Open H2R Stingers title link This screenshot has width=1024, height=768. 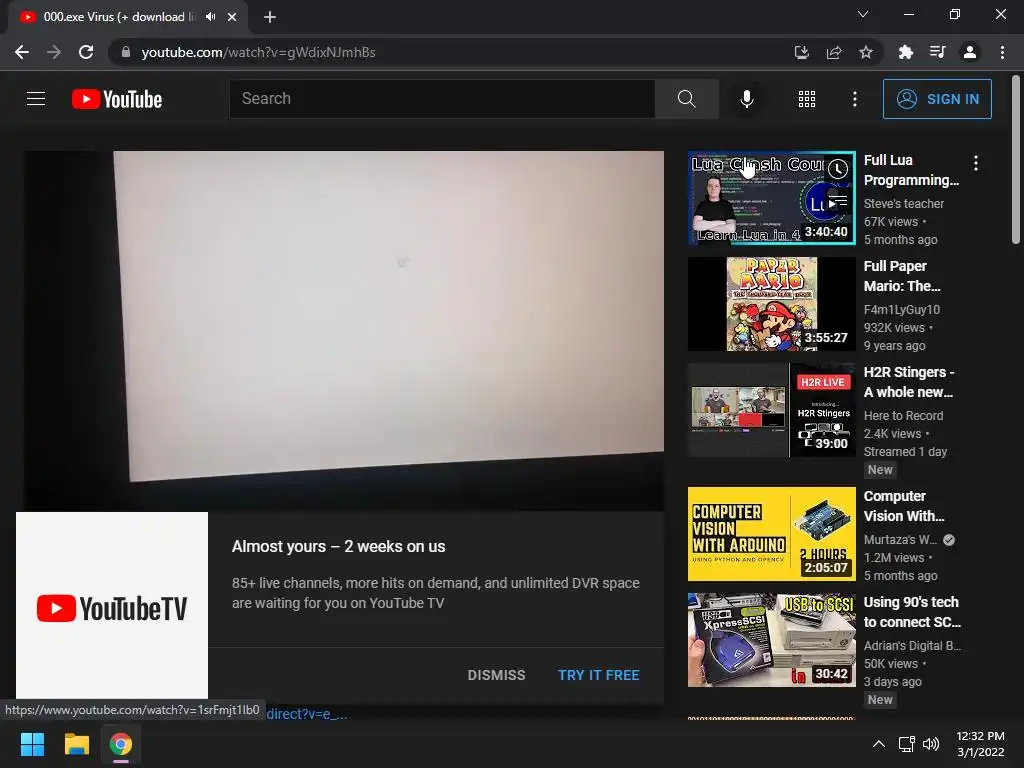click(908, 382)
